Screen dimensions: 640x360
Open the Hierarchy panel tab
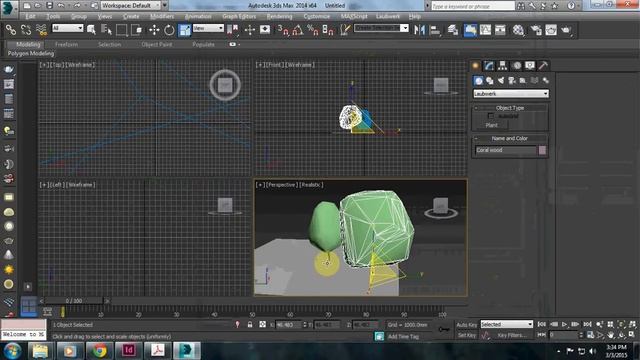click(x=502, y=66)
